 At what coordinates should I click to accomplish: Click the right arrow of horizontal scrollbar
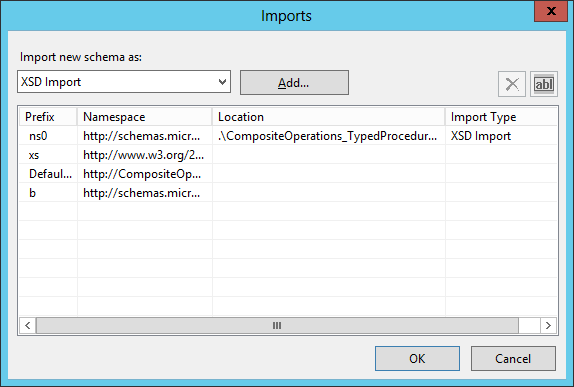[548, 325]
